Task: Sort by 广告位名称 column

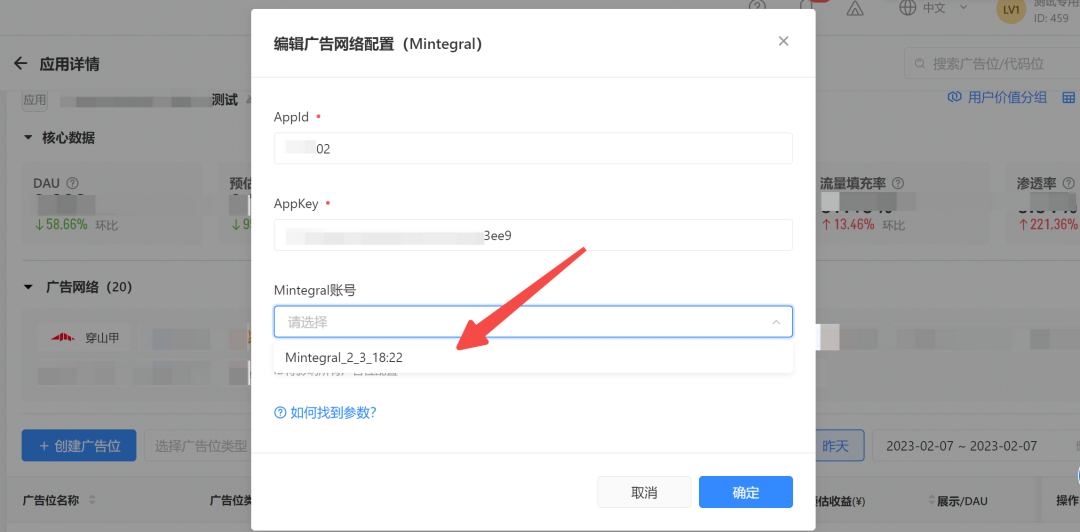Action: [92, 501]
